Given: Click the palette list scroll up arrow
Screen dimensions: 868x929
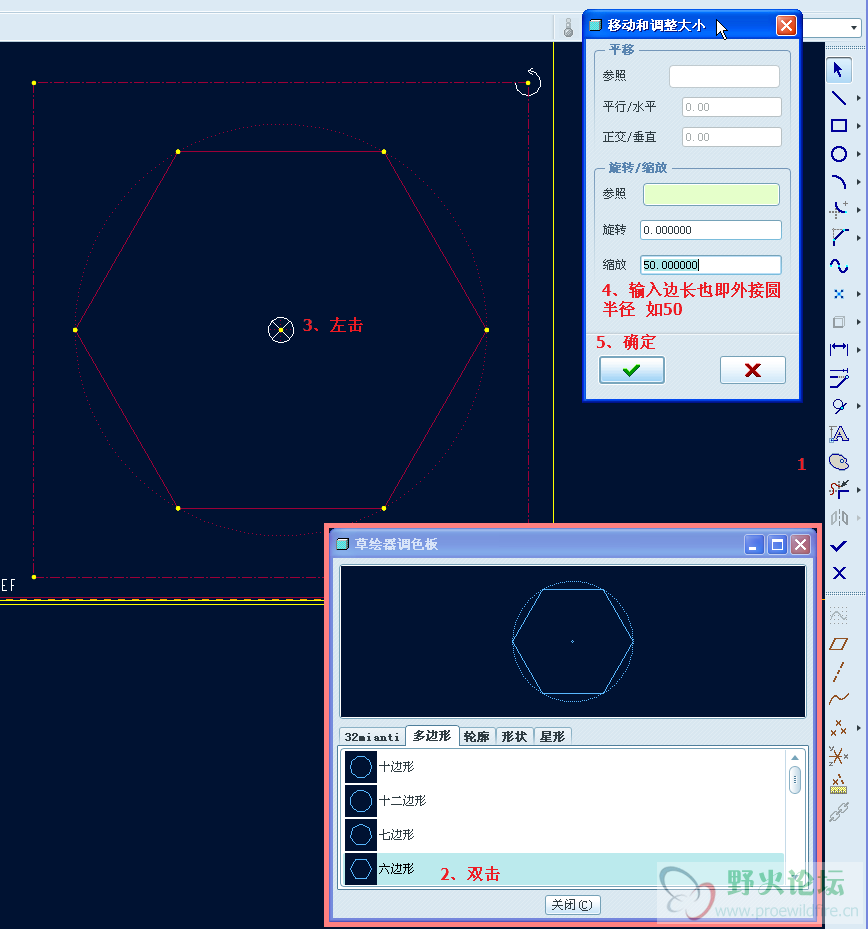Looking at the screenshot, I should pyautogui.click(x=795, y=758).
